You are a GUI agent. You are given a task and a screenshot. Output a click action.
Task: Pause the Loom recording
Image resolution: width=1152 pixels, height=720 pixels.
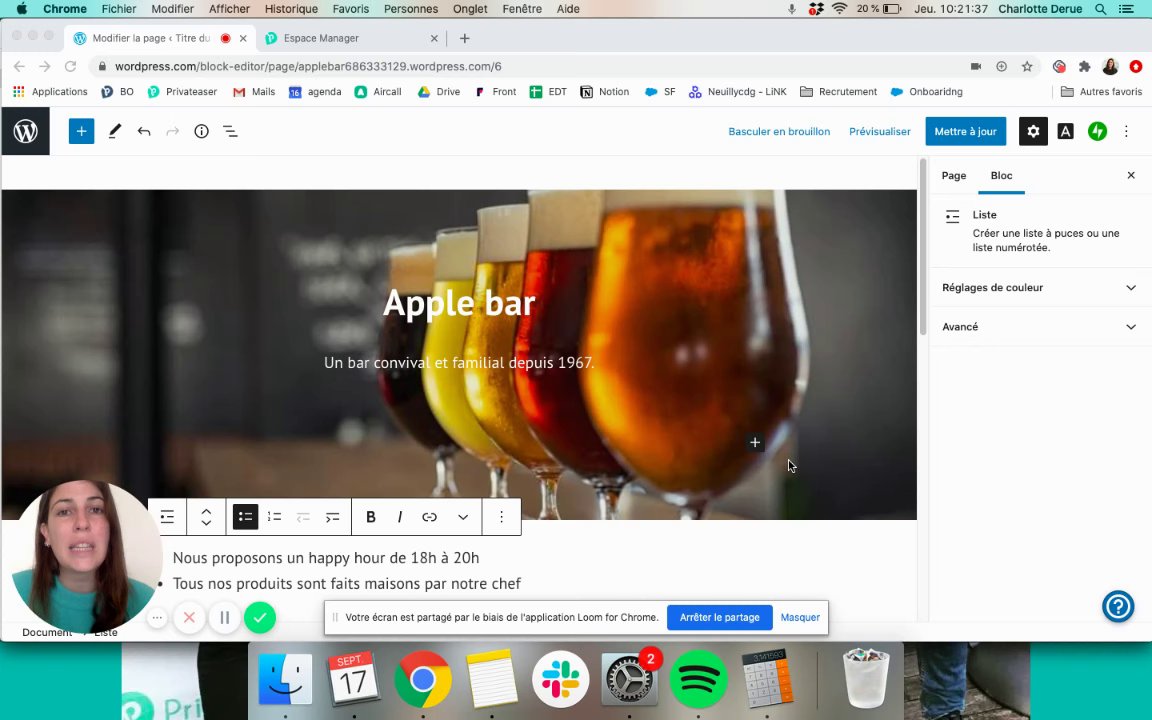pos(225,618)
